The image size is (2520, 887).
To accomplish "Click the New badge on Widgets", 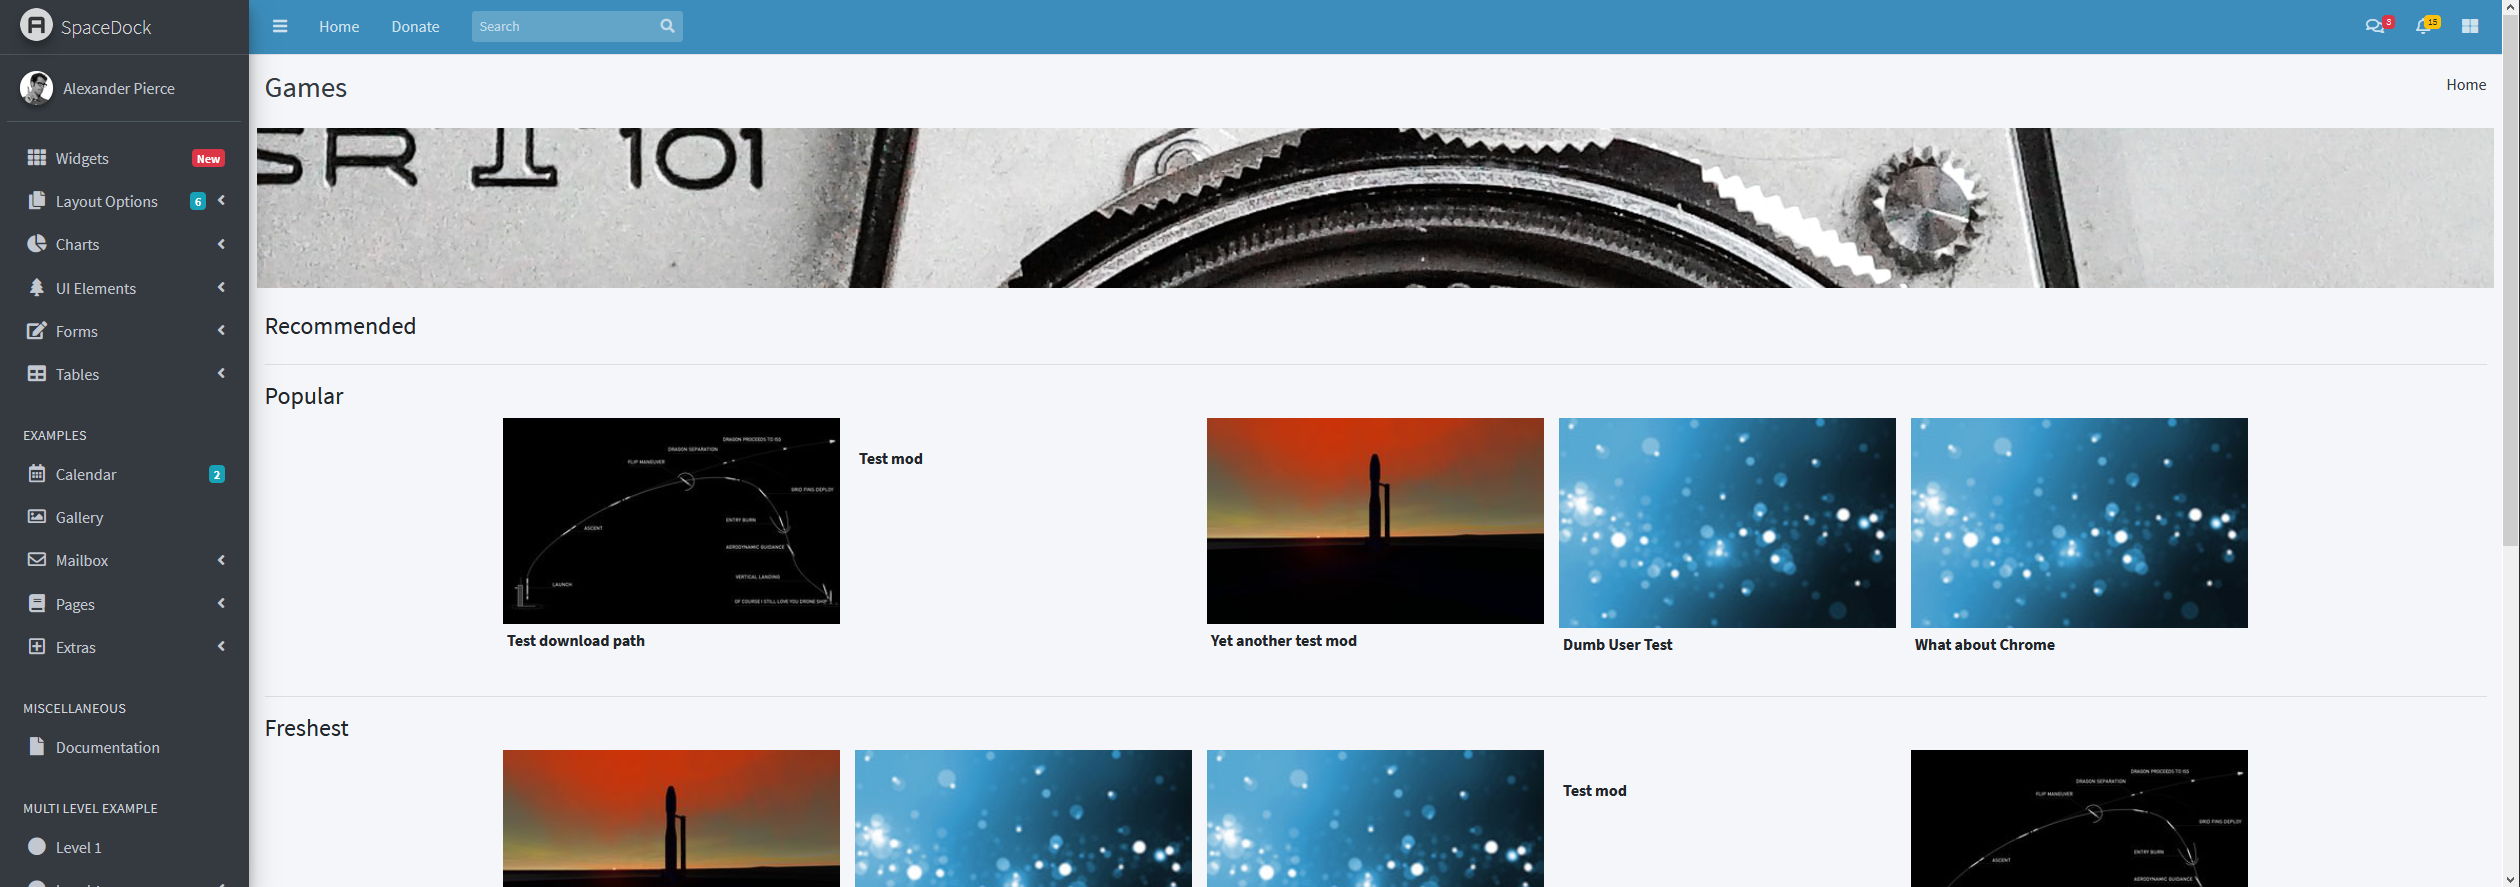I will (208, 158).
